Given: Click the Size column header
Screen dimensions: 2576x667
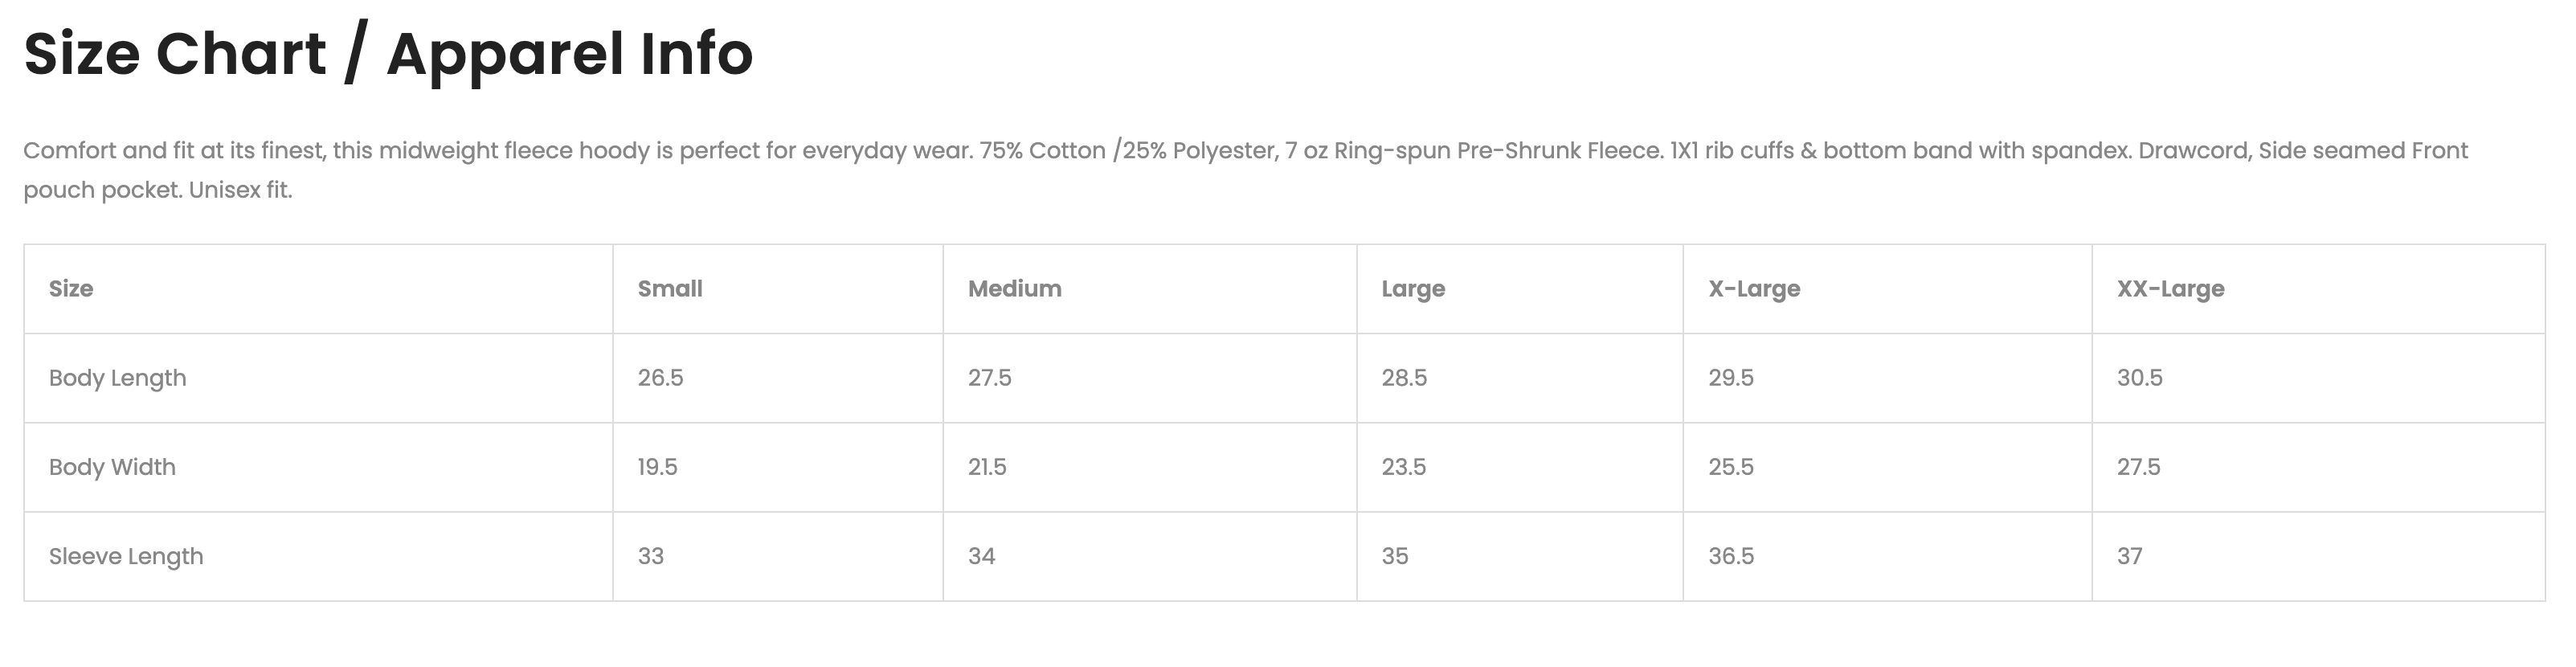Looking at the screenshot, I should tap(71, 289).
